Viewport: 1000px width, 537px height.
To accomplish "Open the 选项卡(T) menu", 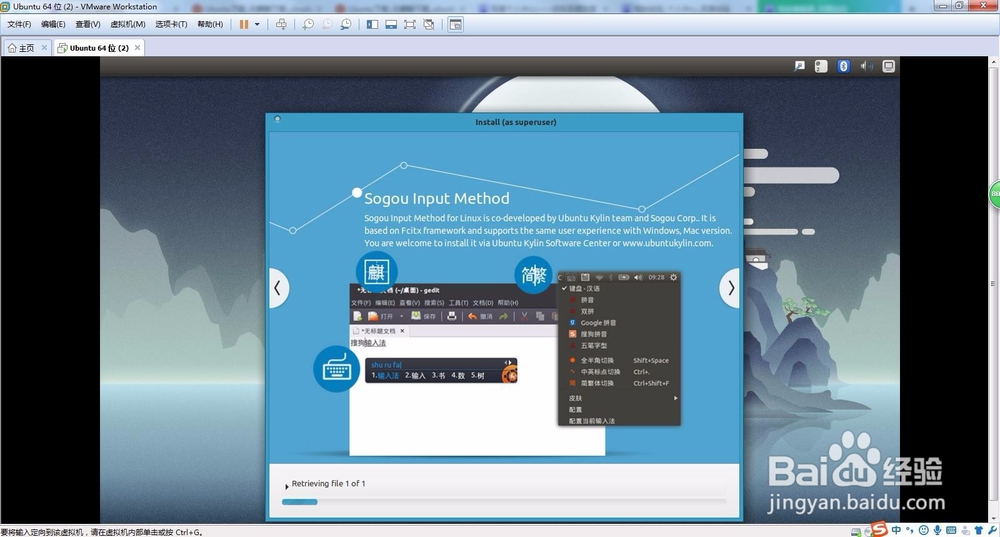I will pos(171,24).
